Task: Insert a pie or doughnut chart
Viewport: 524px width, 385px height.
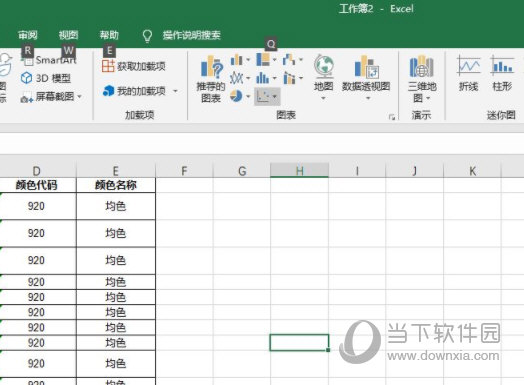Action: pos(236,96)
